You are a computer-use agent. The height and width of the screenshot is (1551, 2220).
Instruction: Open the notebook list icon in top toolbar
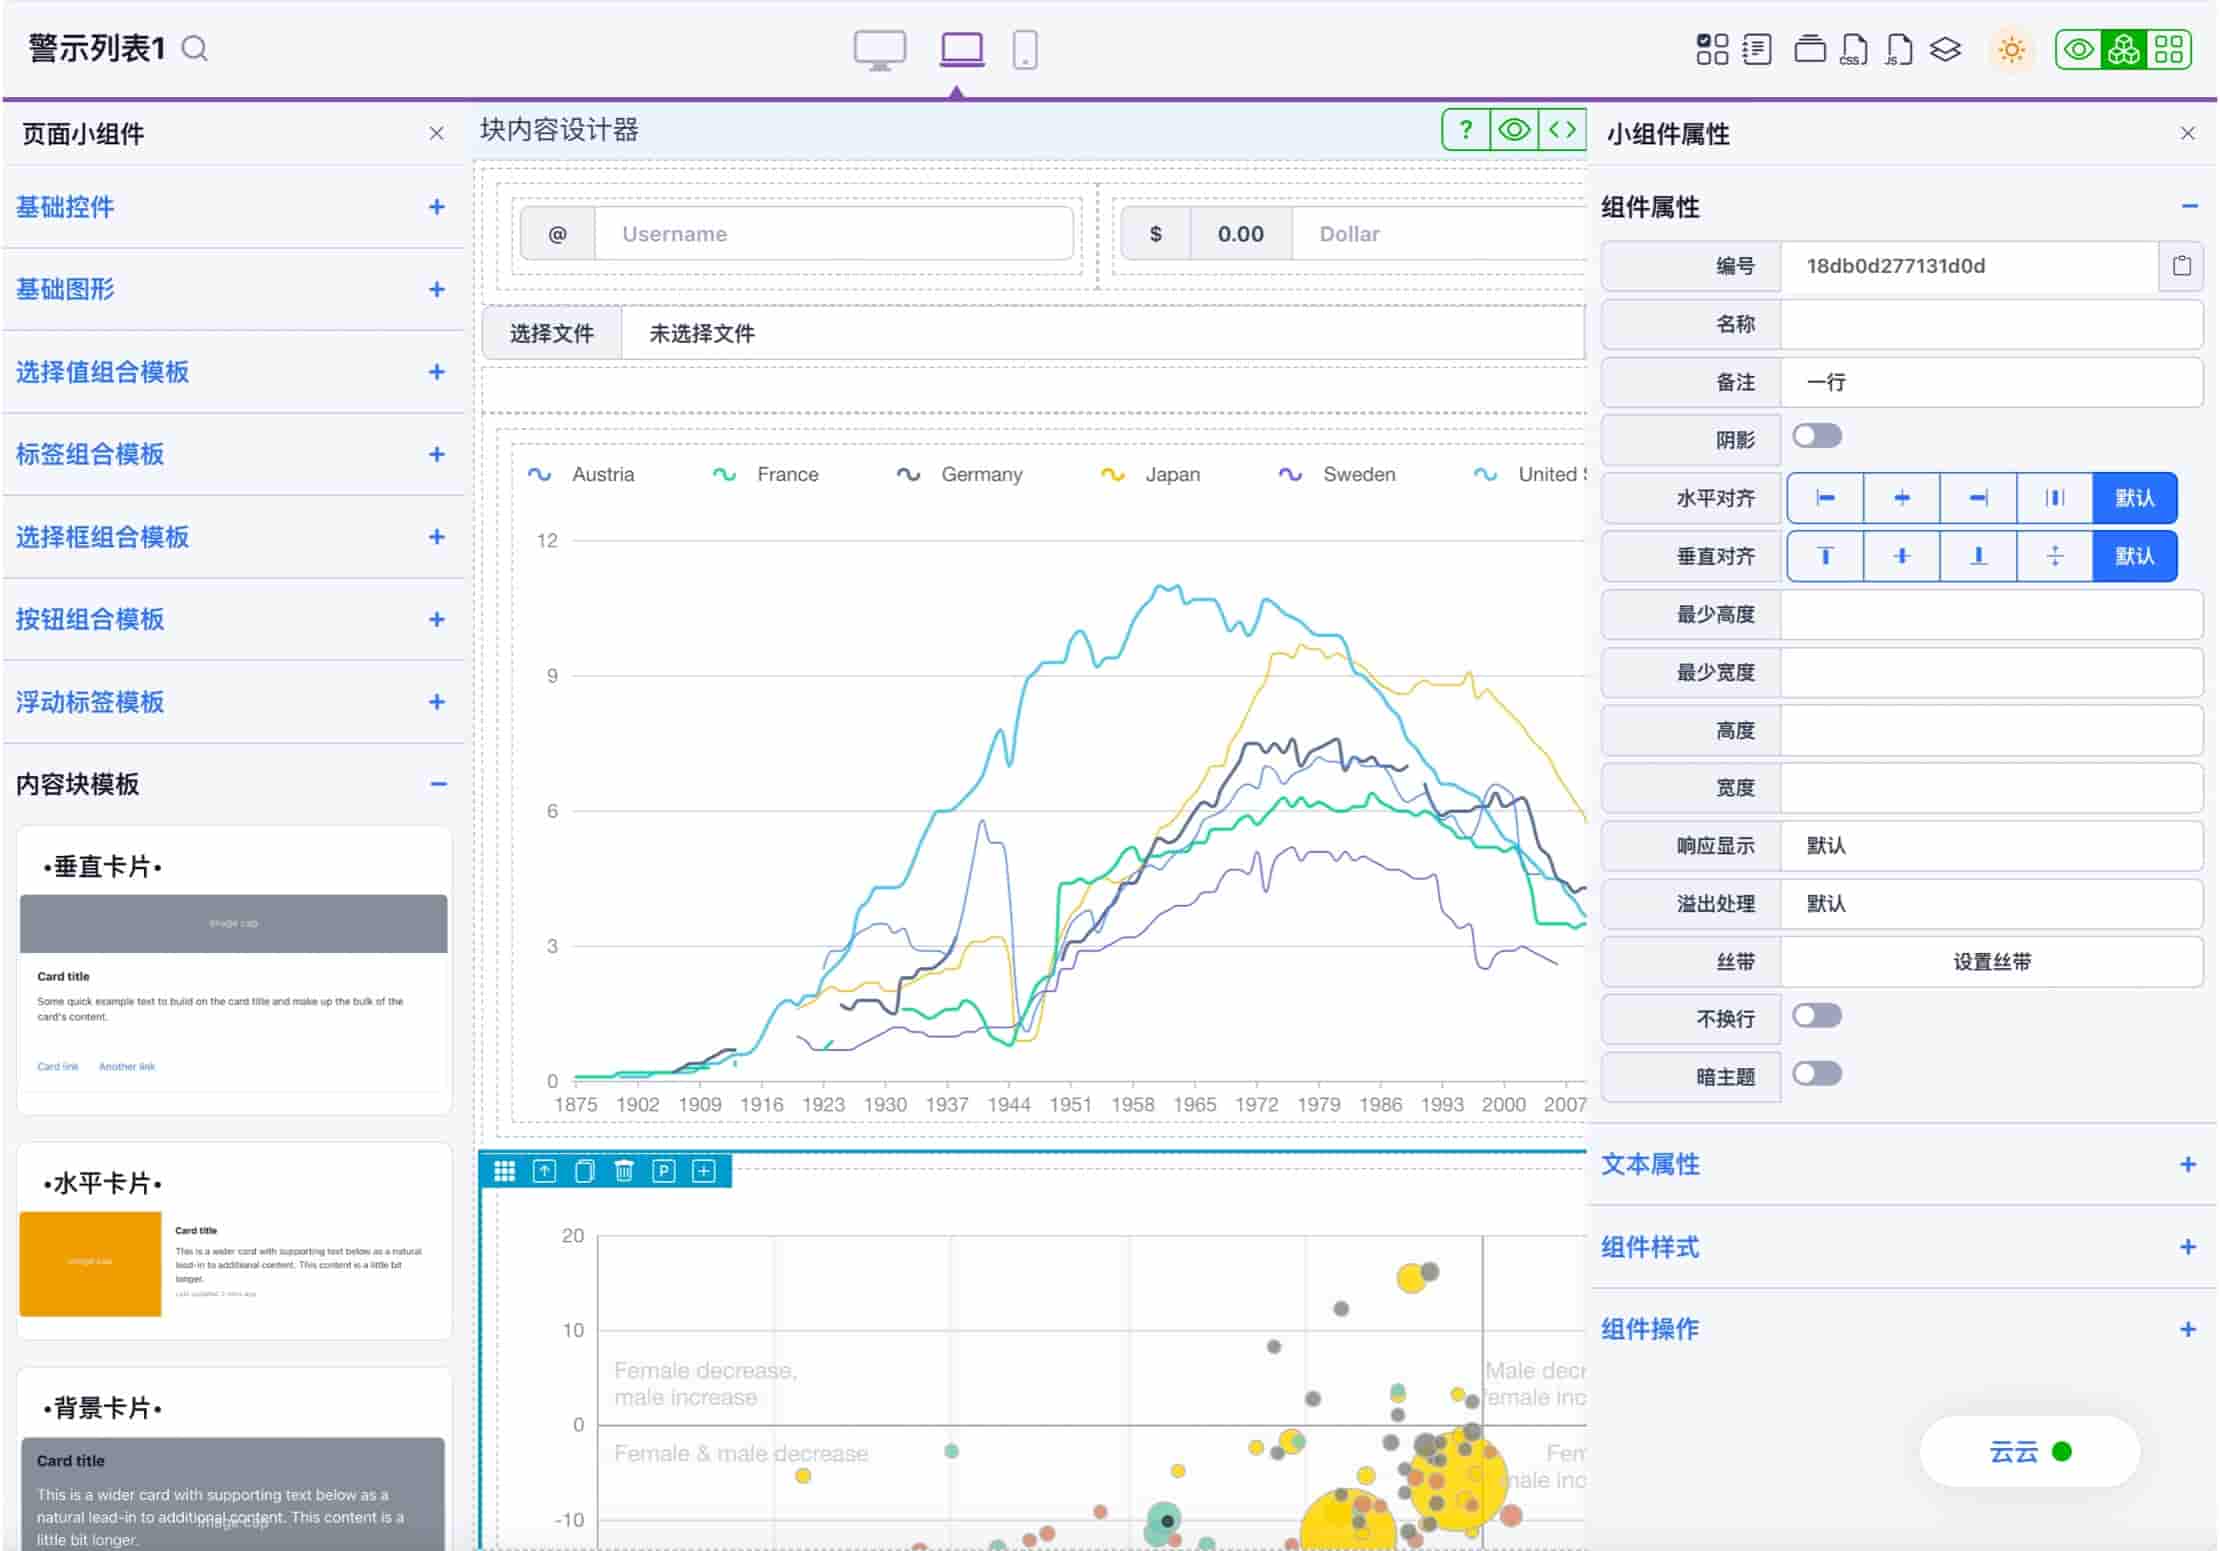[1757, 49]
